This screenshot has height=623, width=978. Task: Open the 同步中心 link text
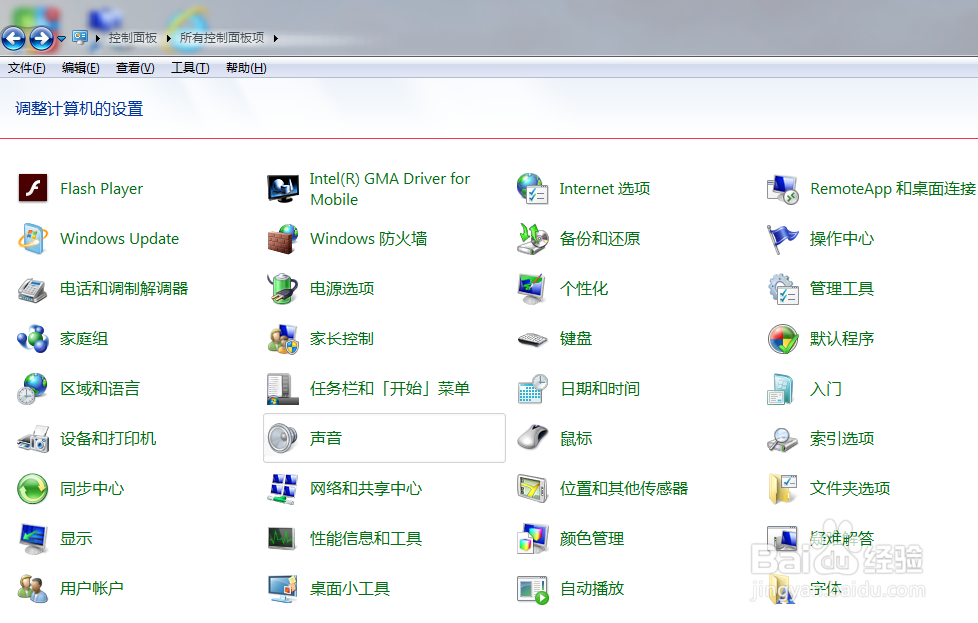coord(92,488)
